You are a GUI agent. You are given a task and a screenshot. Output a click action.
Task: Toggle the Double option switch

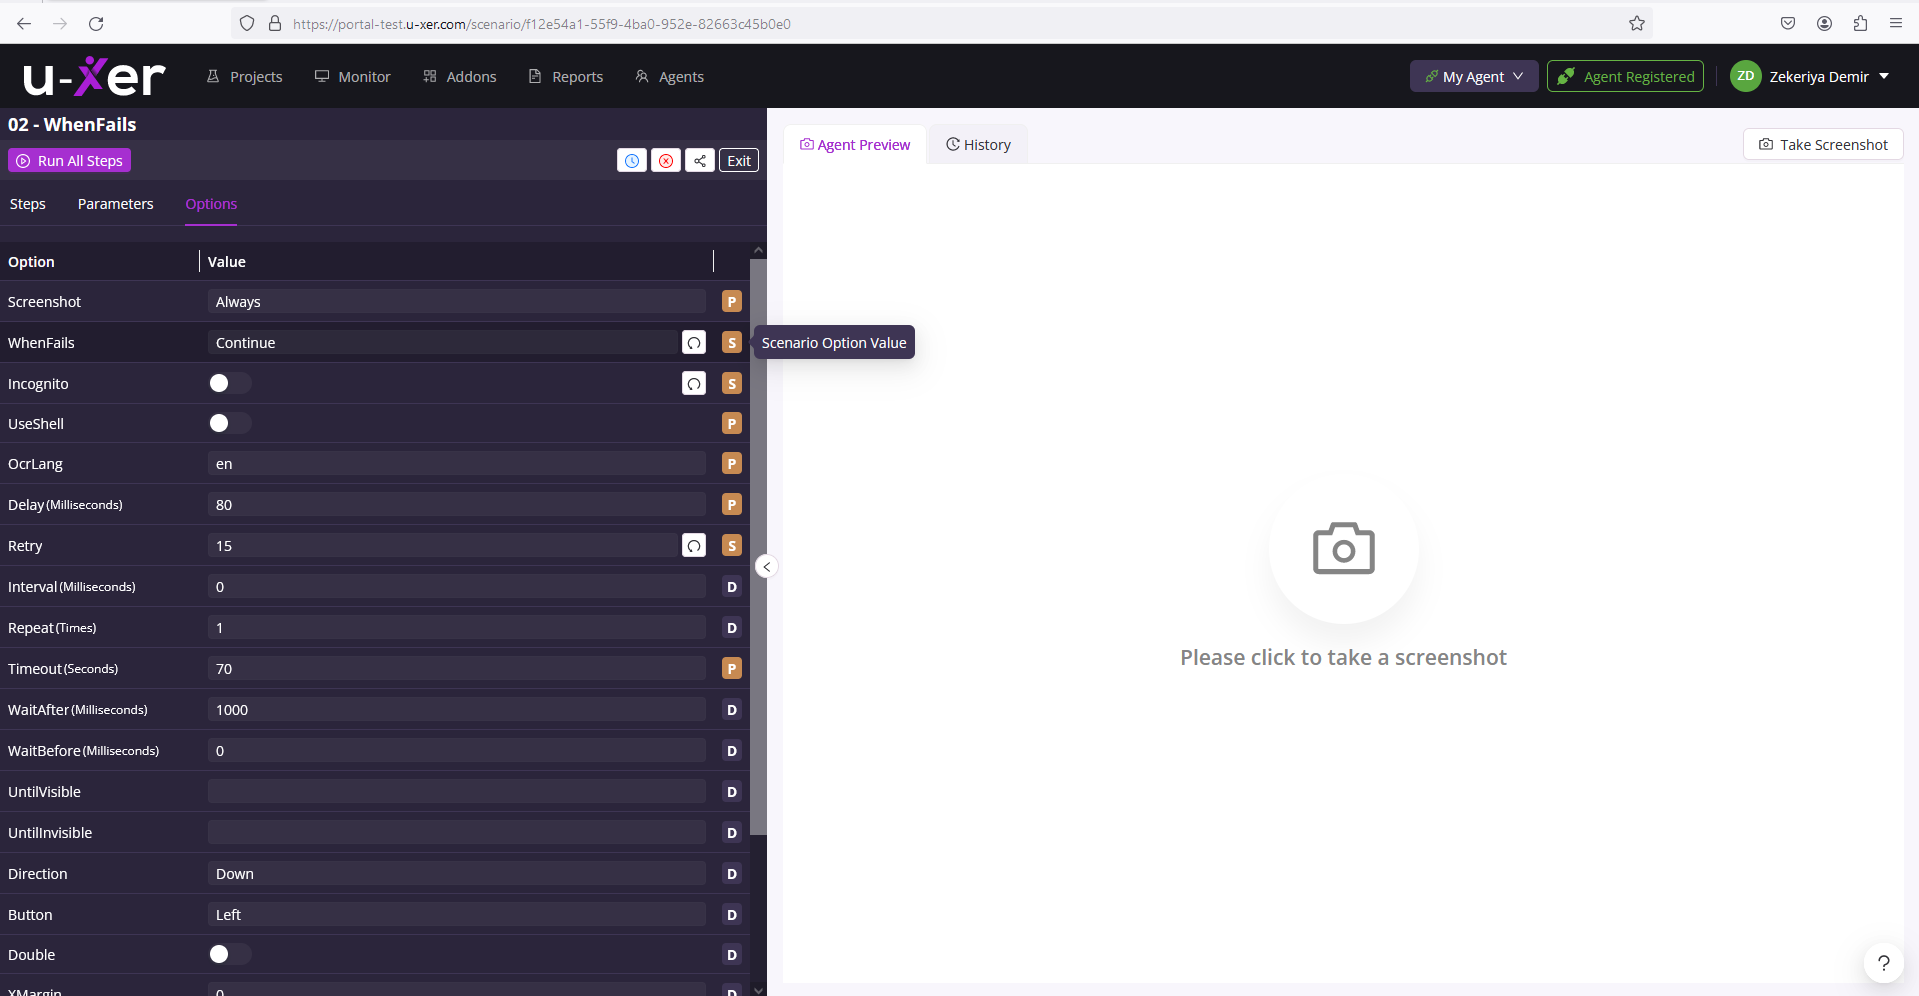tap(230, 955)
